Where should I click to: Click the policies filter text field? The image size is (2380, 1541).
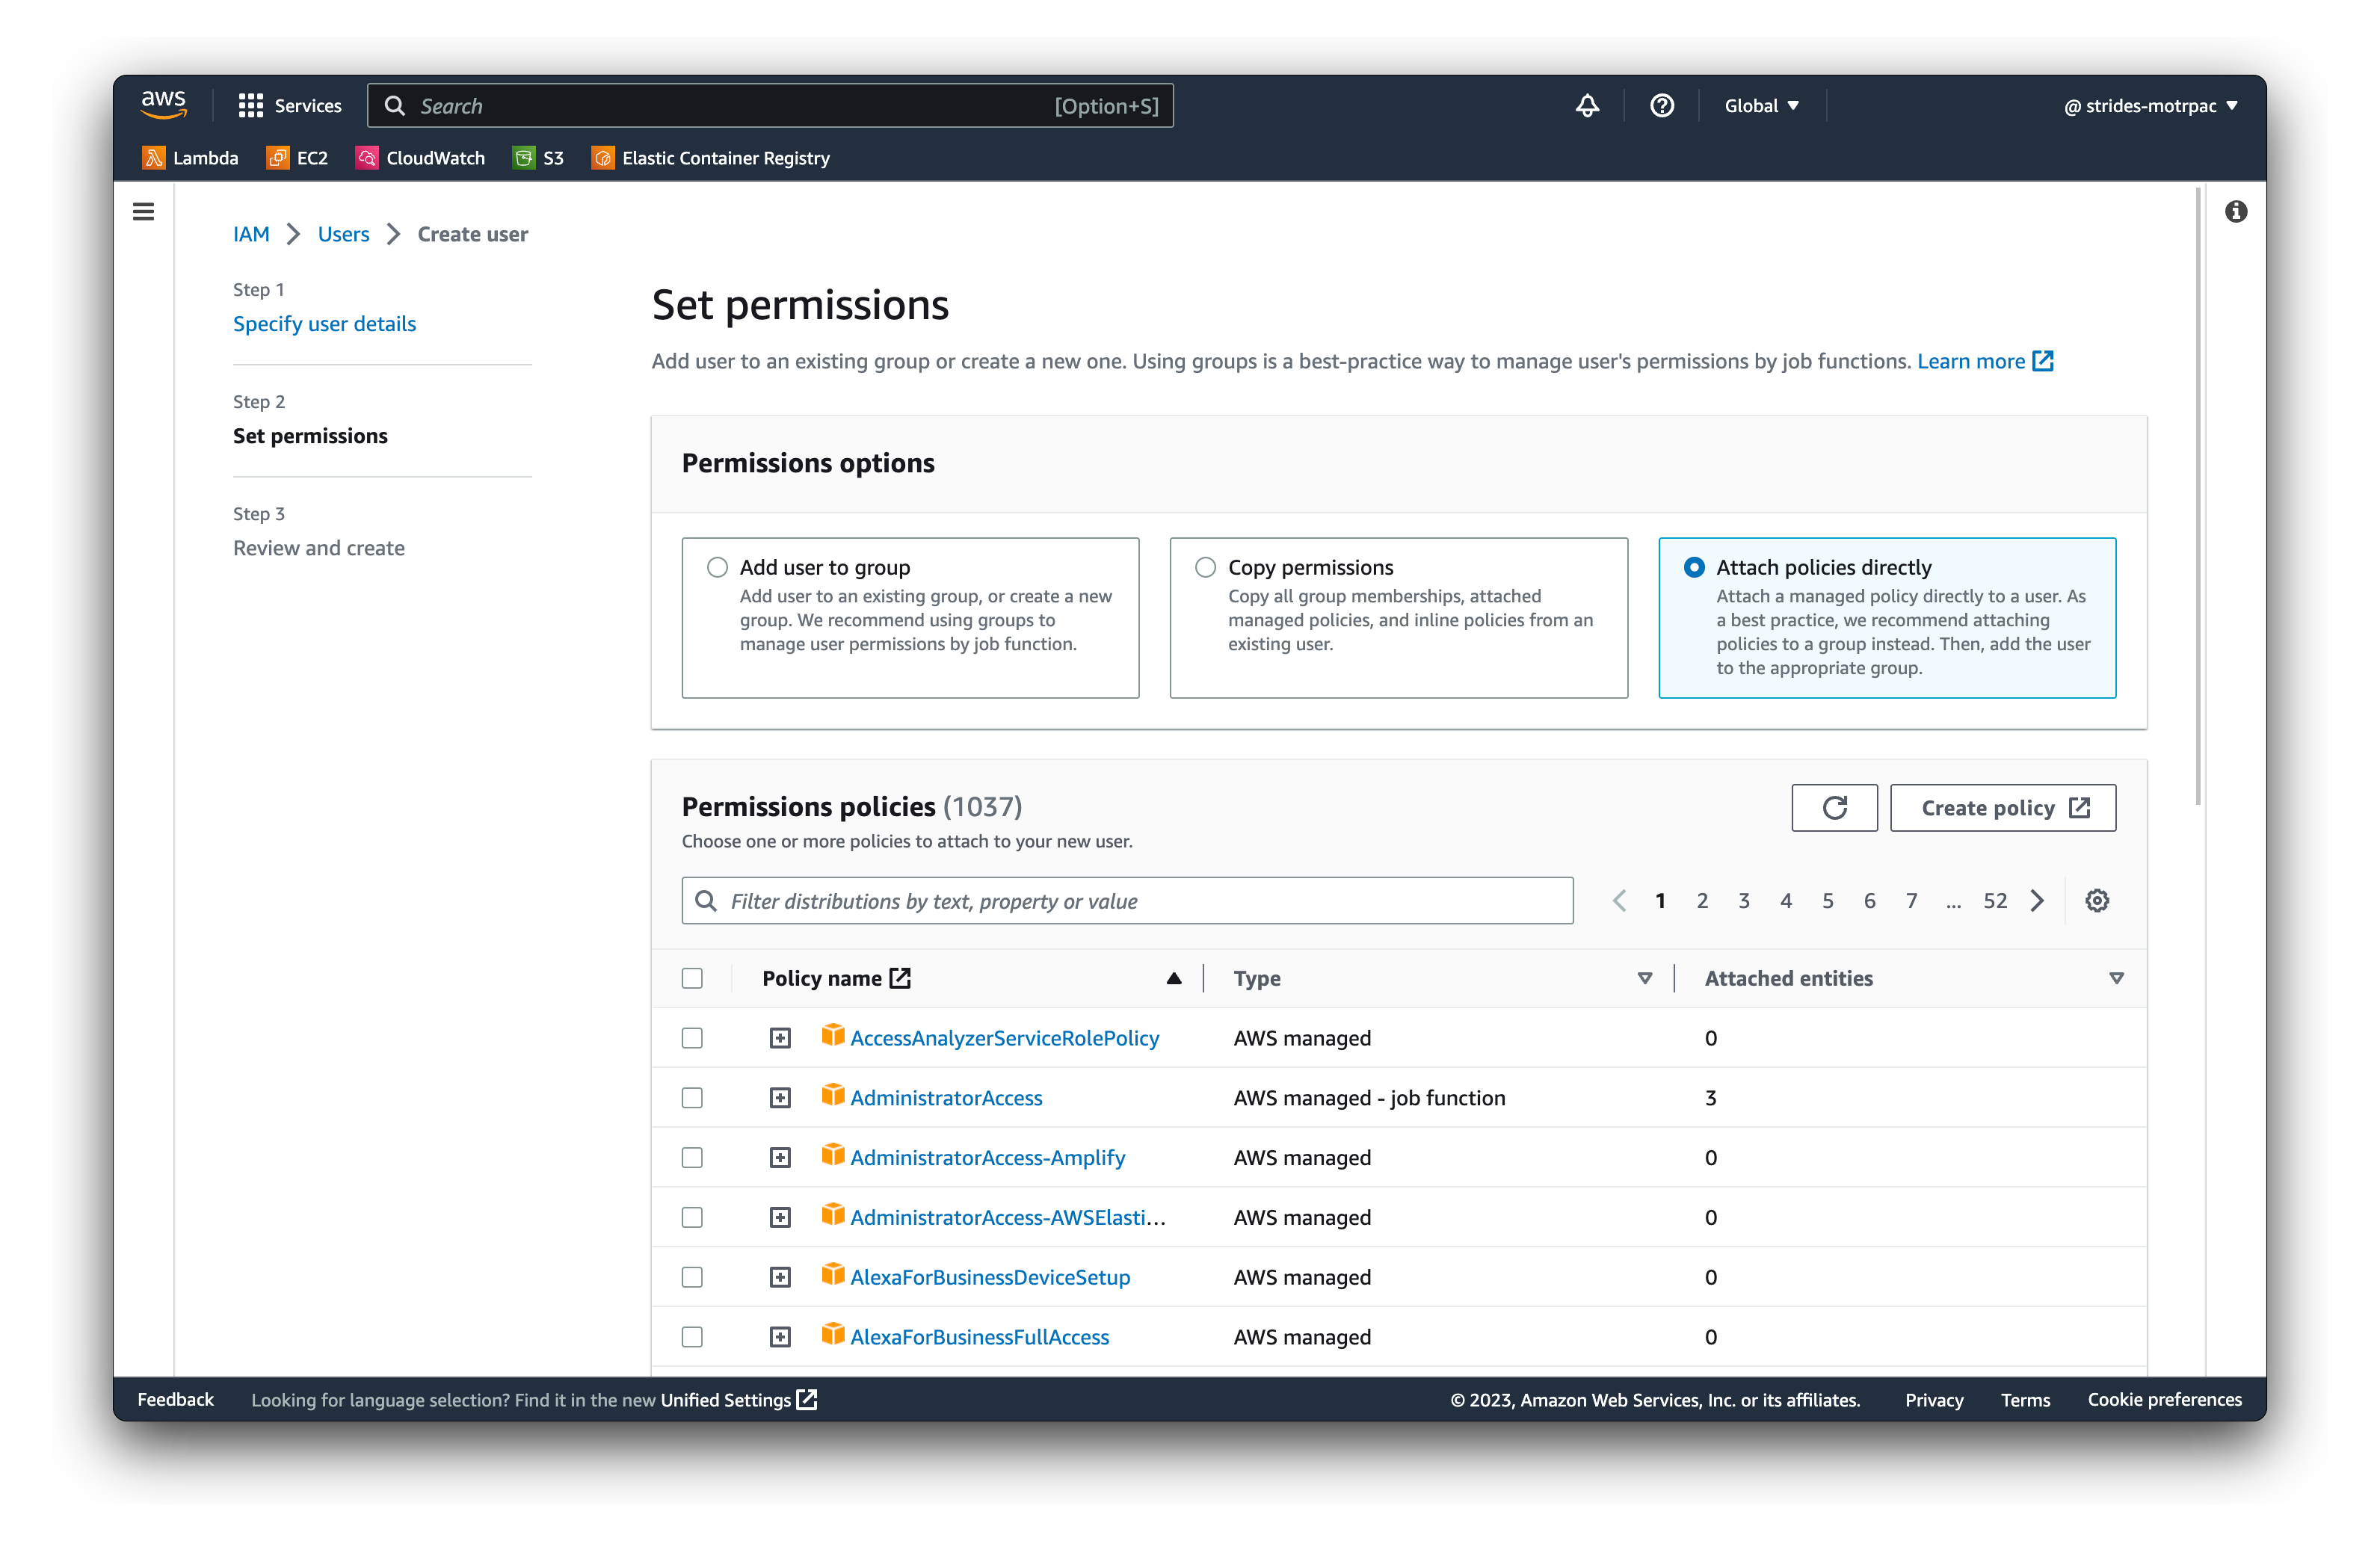[x=1127, y=901]
